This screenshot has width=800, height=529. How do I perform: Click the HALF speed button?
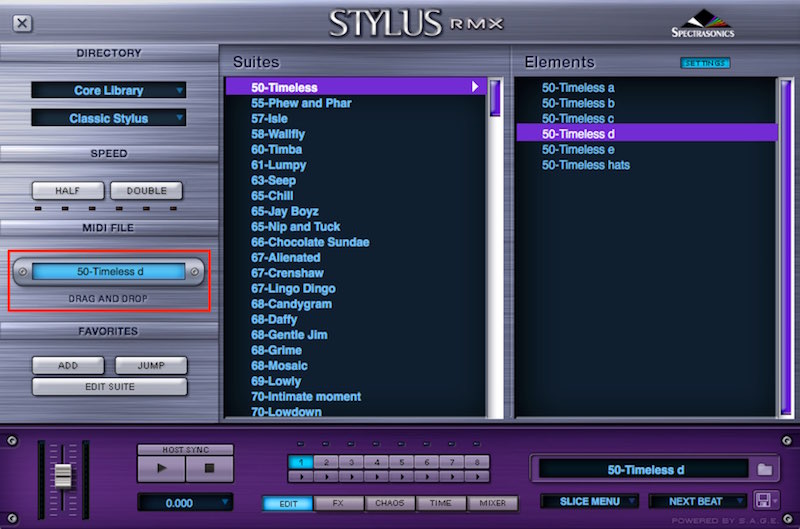point(68,191)
